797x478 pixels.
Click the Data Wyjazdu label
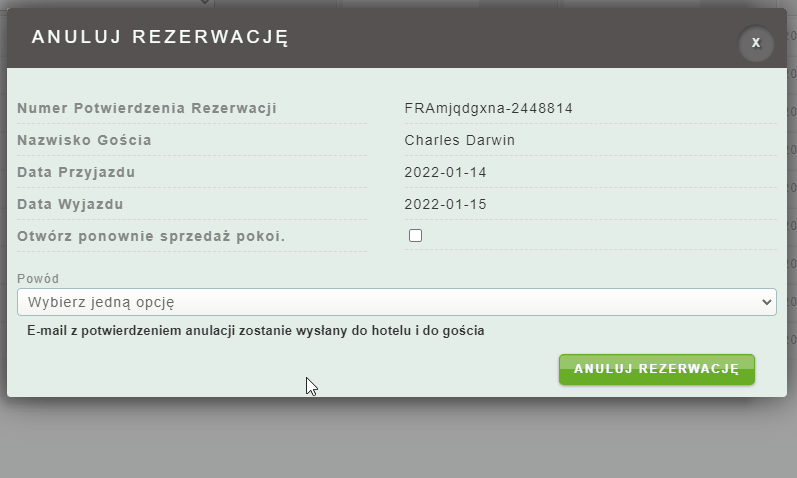[x=70, y=204]
